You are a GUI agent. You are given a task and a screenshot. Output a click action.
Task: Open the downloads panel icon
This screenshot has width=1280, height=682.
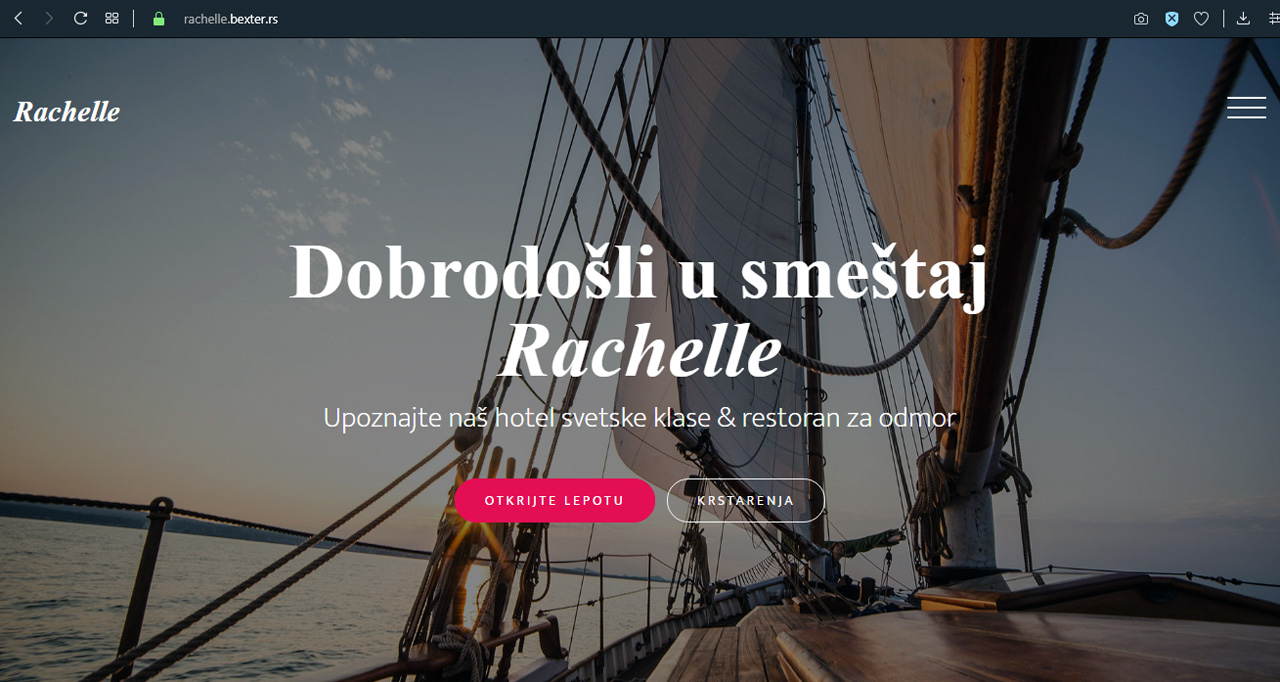pyautogui.click(x=1243, y=18)
